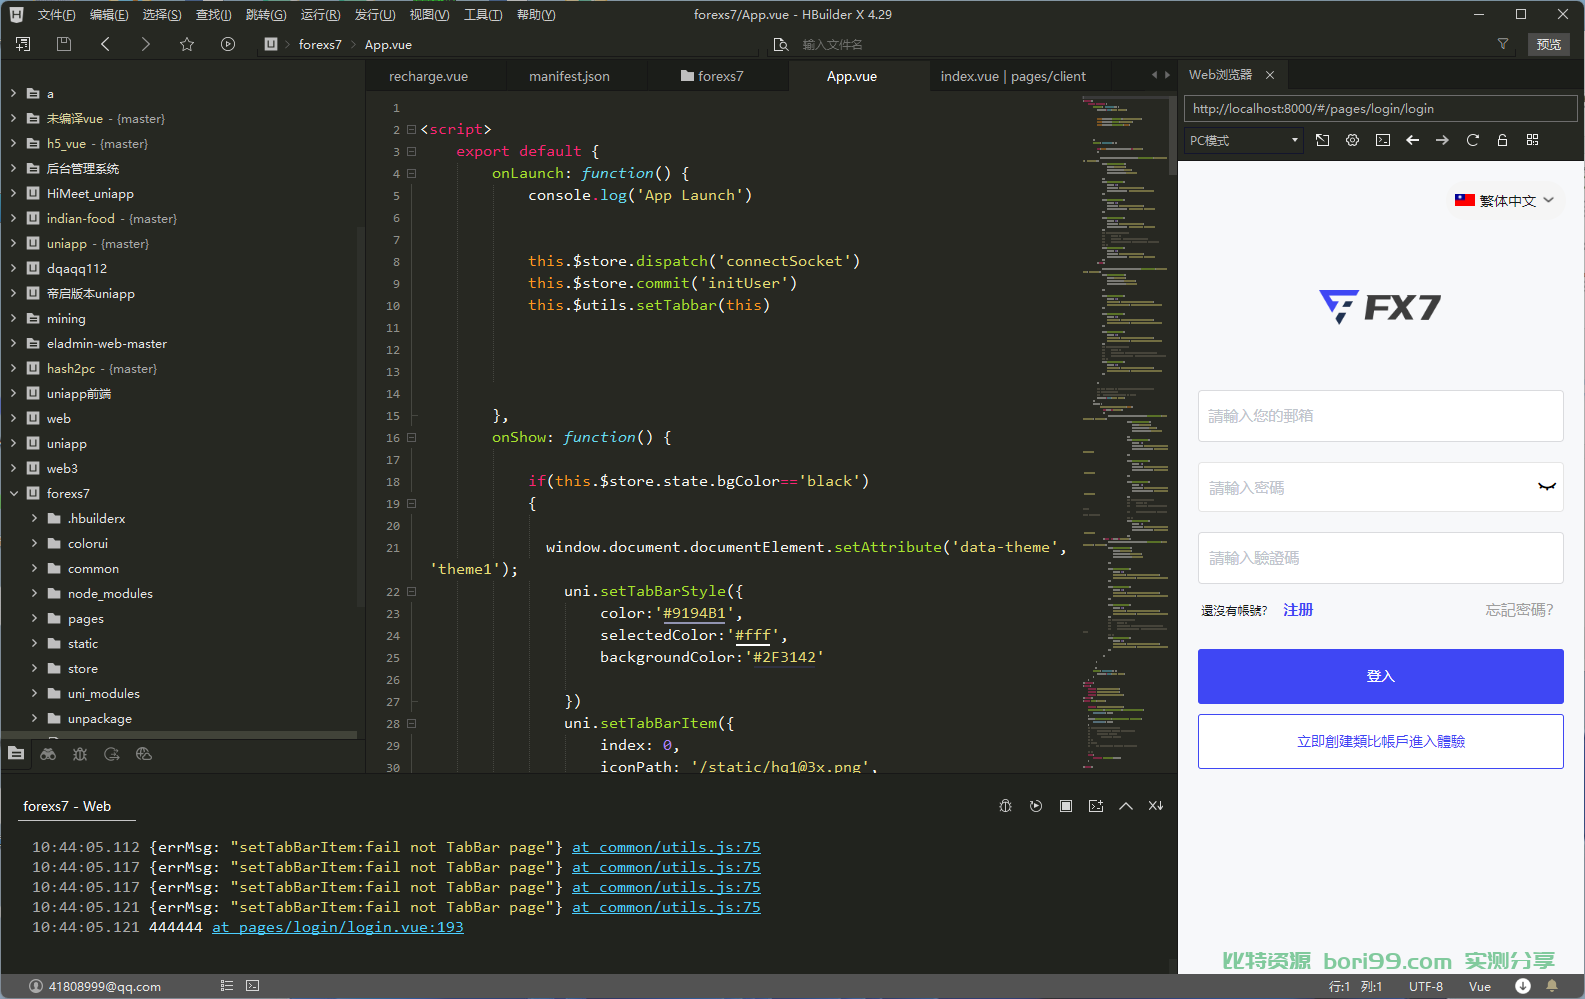The image size is (1585, 999).
Task: Switch to manifest.json tab
Action: pos(569,76)
